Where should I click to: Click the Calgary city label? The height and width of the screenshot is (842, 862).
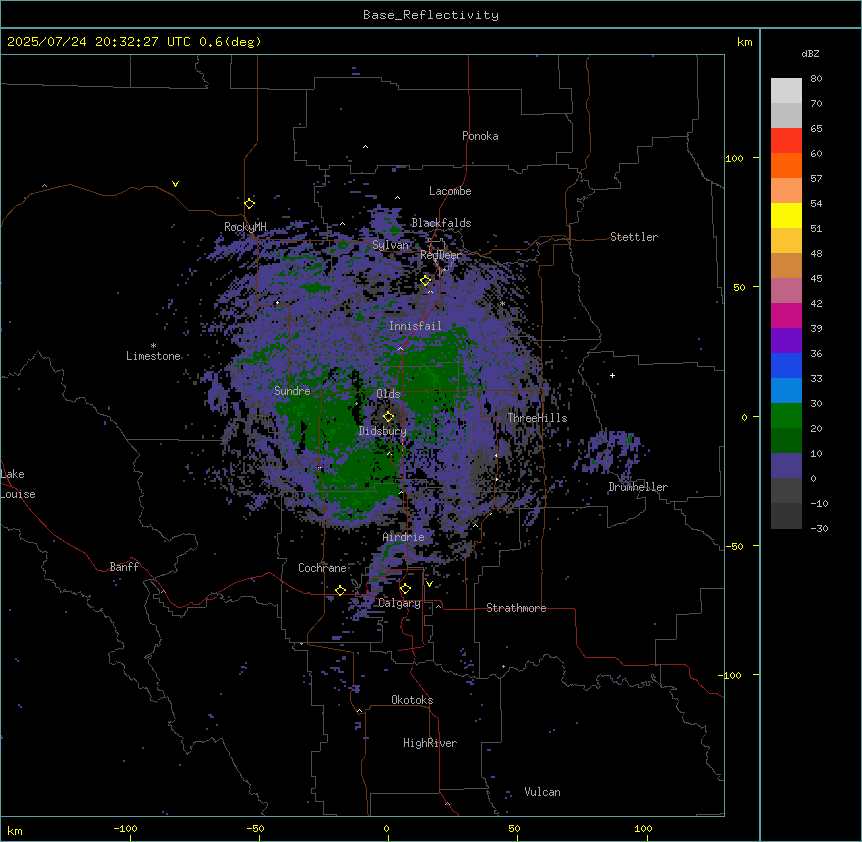399,603
